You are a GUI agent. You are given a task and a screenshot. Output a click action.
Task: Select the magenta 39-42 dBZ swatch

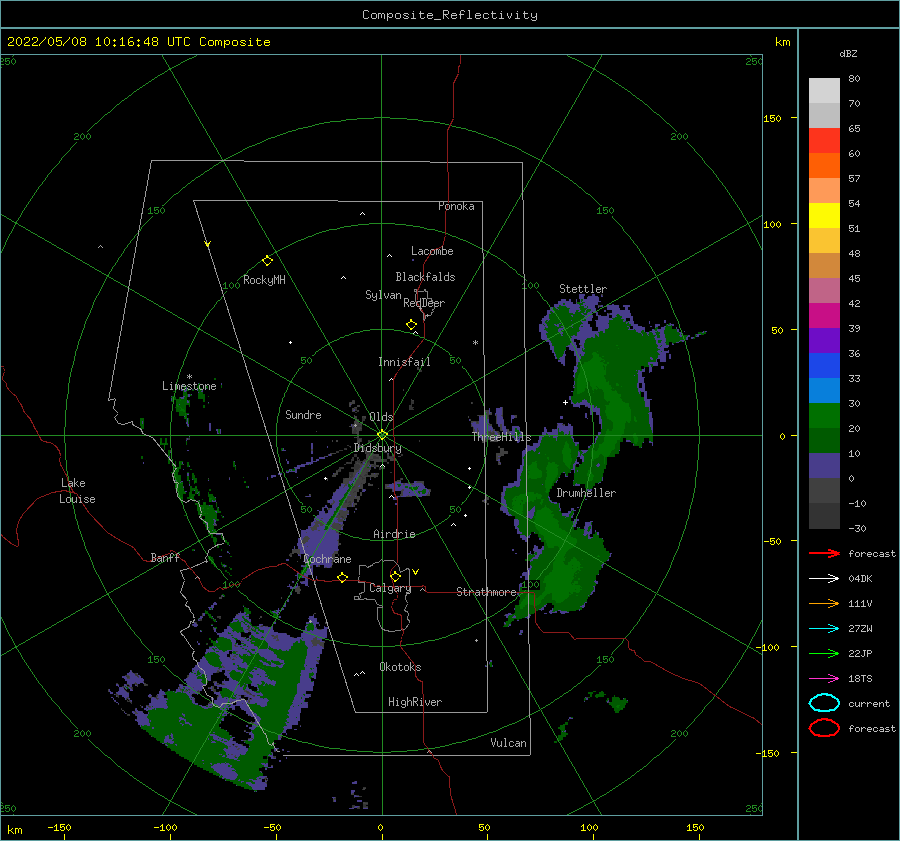(824, 315)
